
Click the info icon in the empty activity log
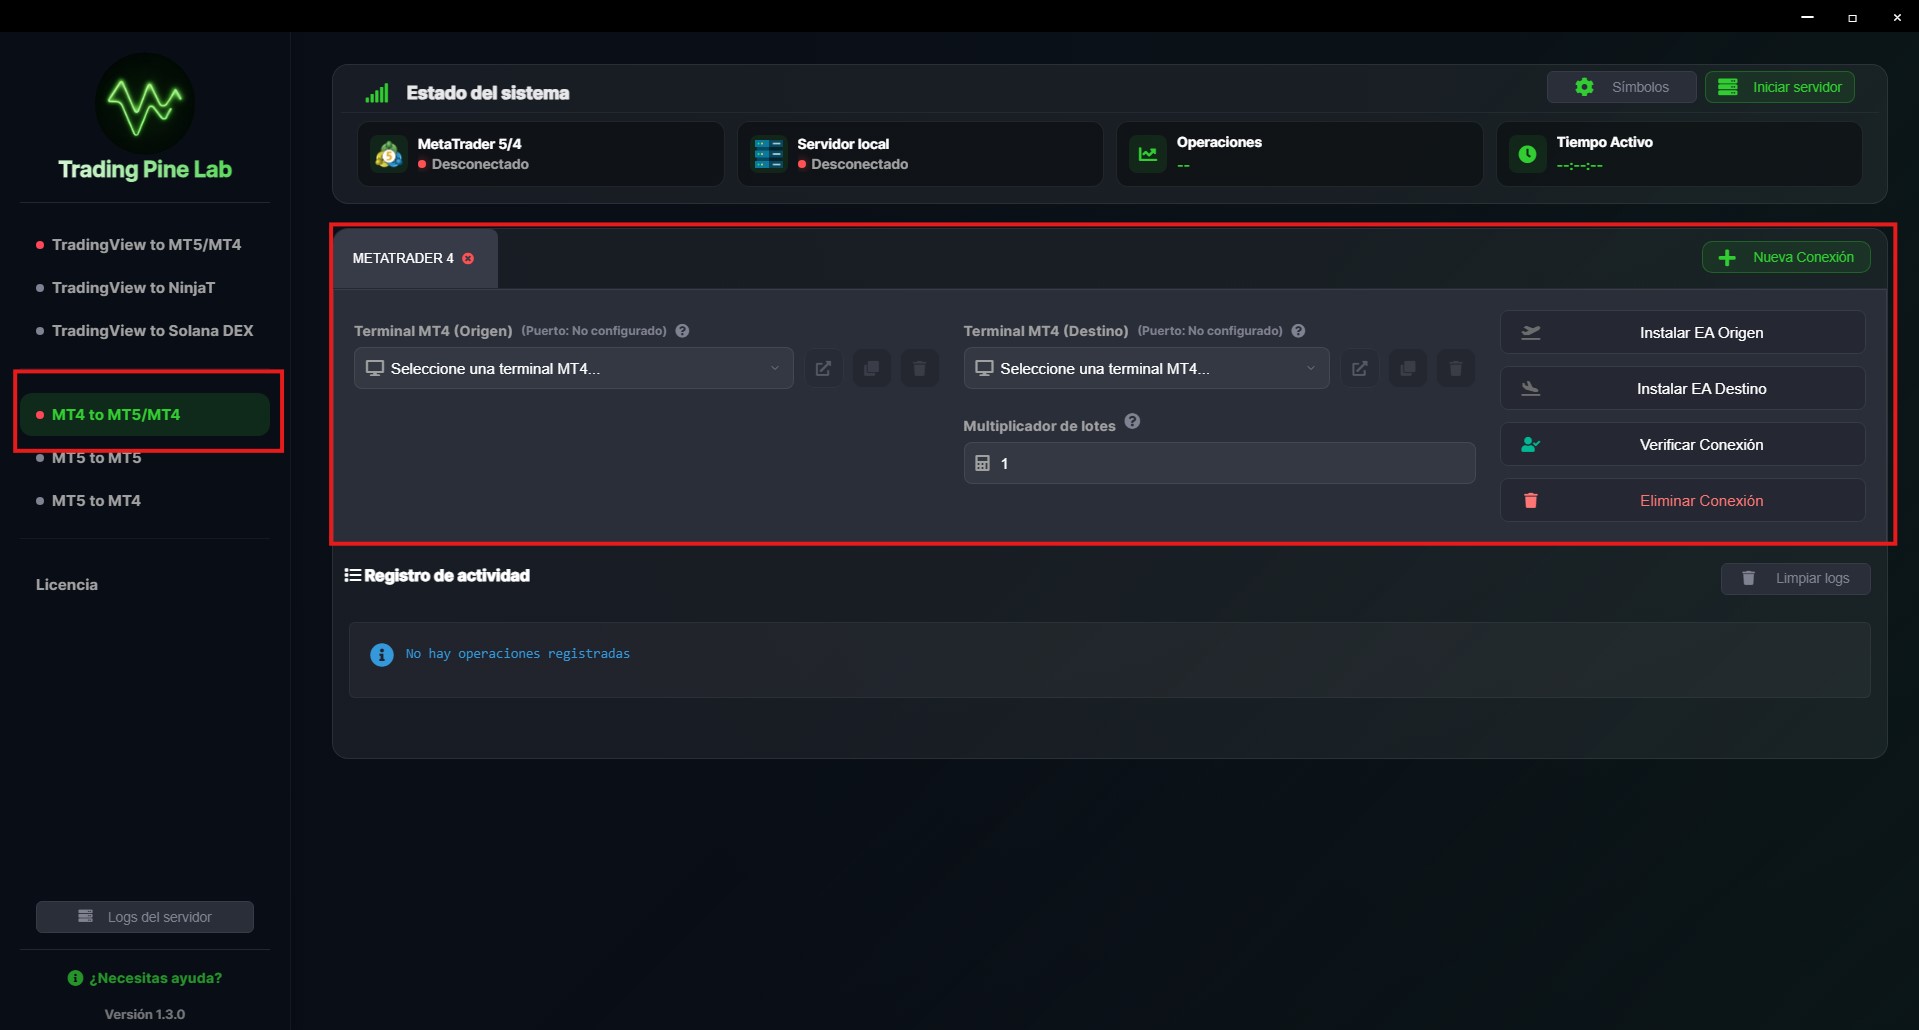380,654
